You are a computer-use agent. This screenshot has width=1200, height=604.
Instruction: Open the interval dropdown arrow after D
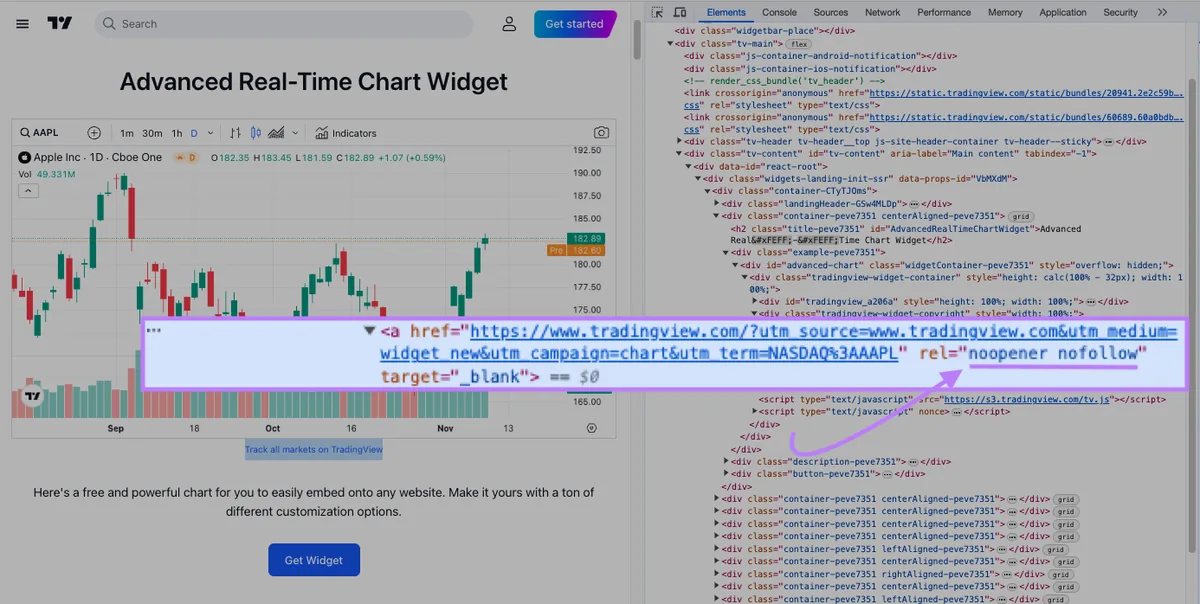pos(210,133)
